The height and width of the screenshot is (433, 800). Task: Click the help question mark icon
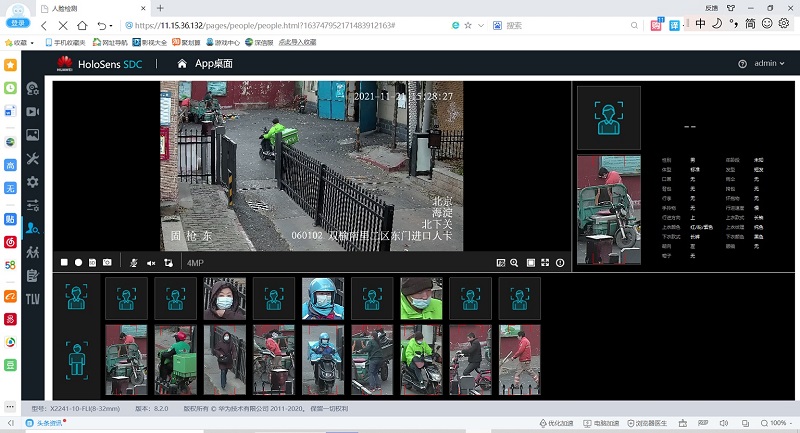coord(742,64)
